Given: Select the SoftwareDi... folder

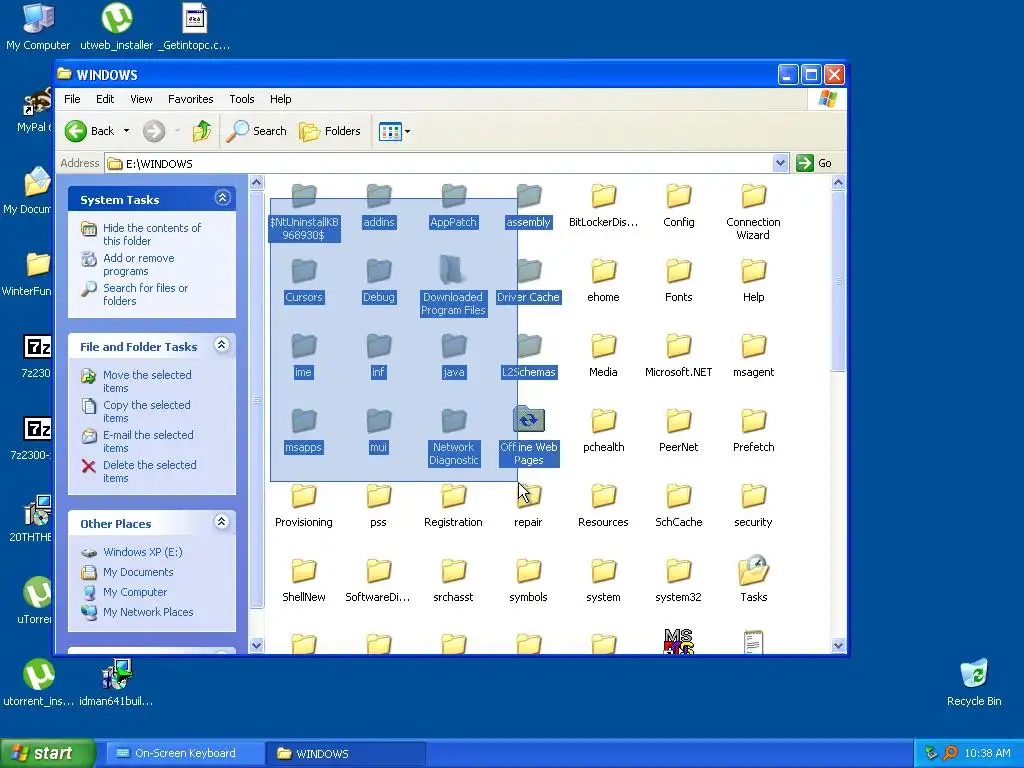Looking at the screenshot, I should pos(378,581).
